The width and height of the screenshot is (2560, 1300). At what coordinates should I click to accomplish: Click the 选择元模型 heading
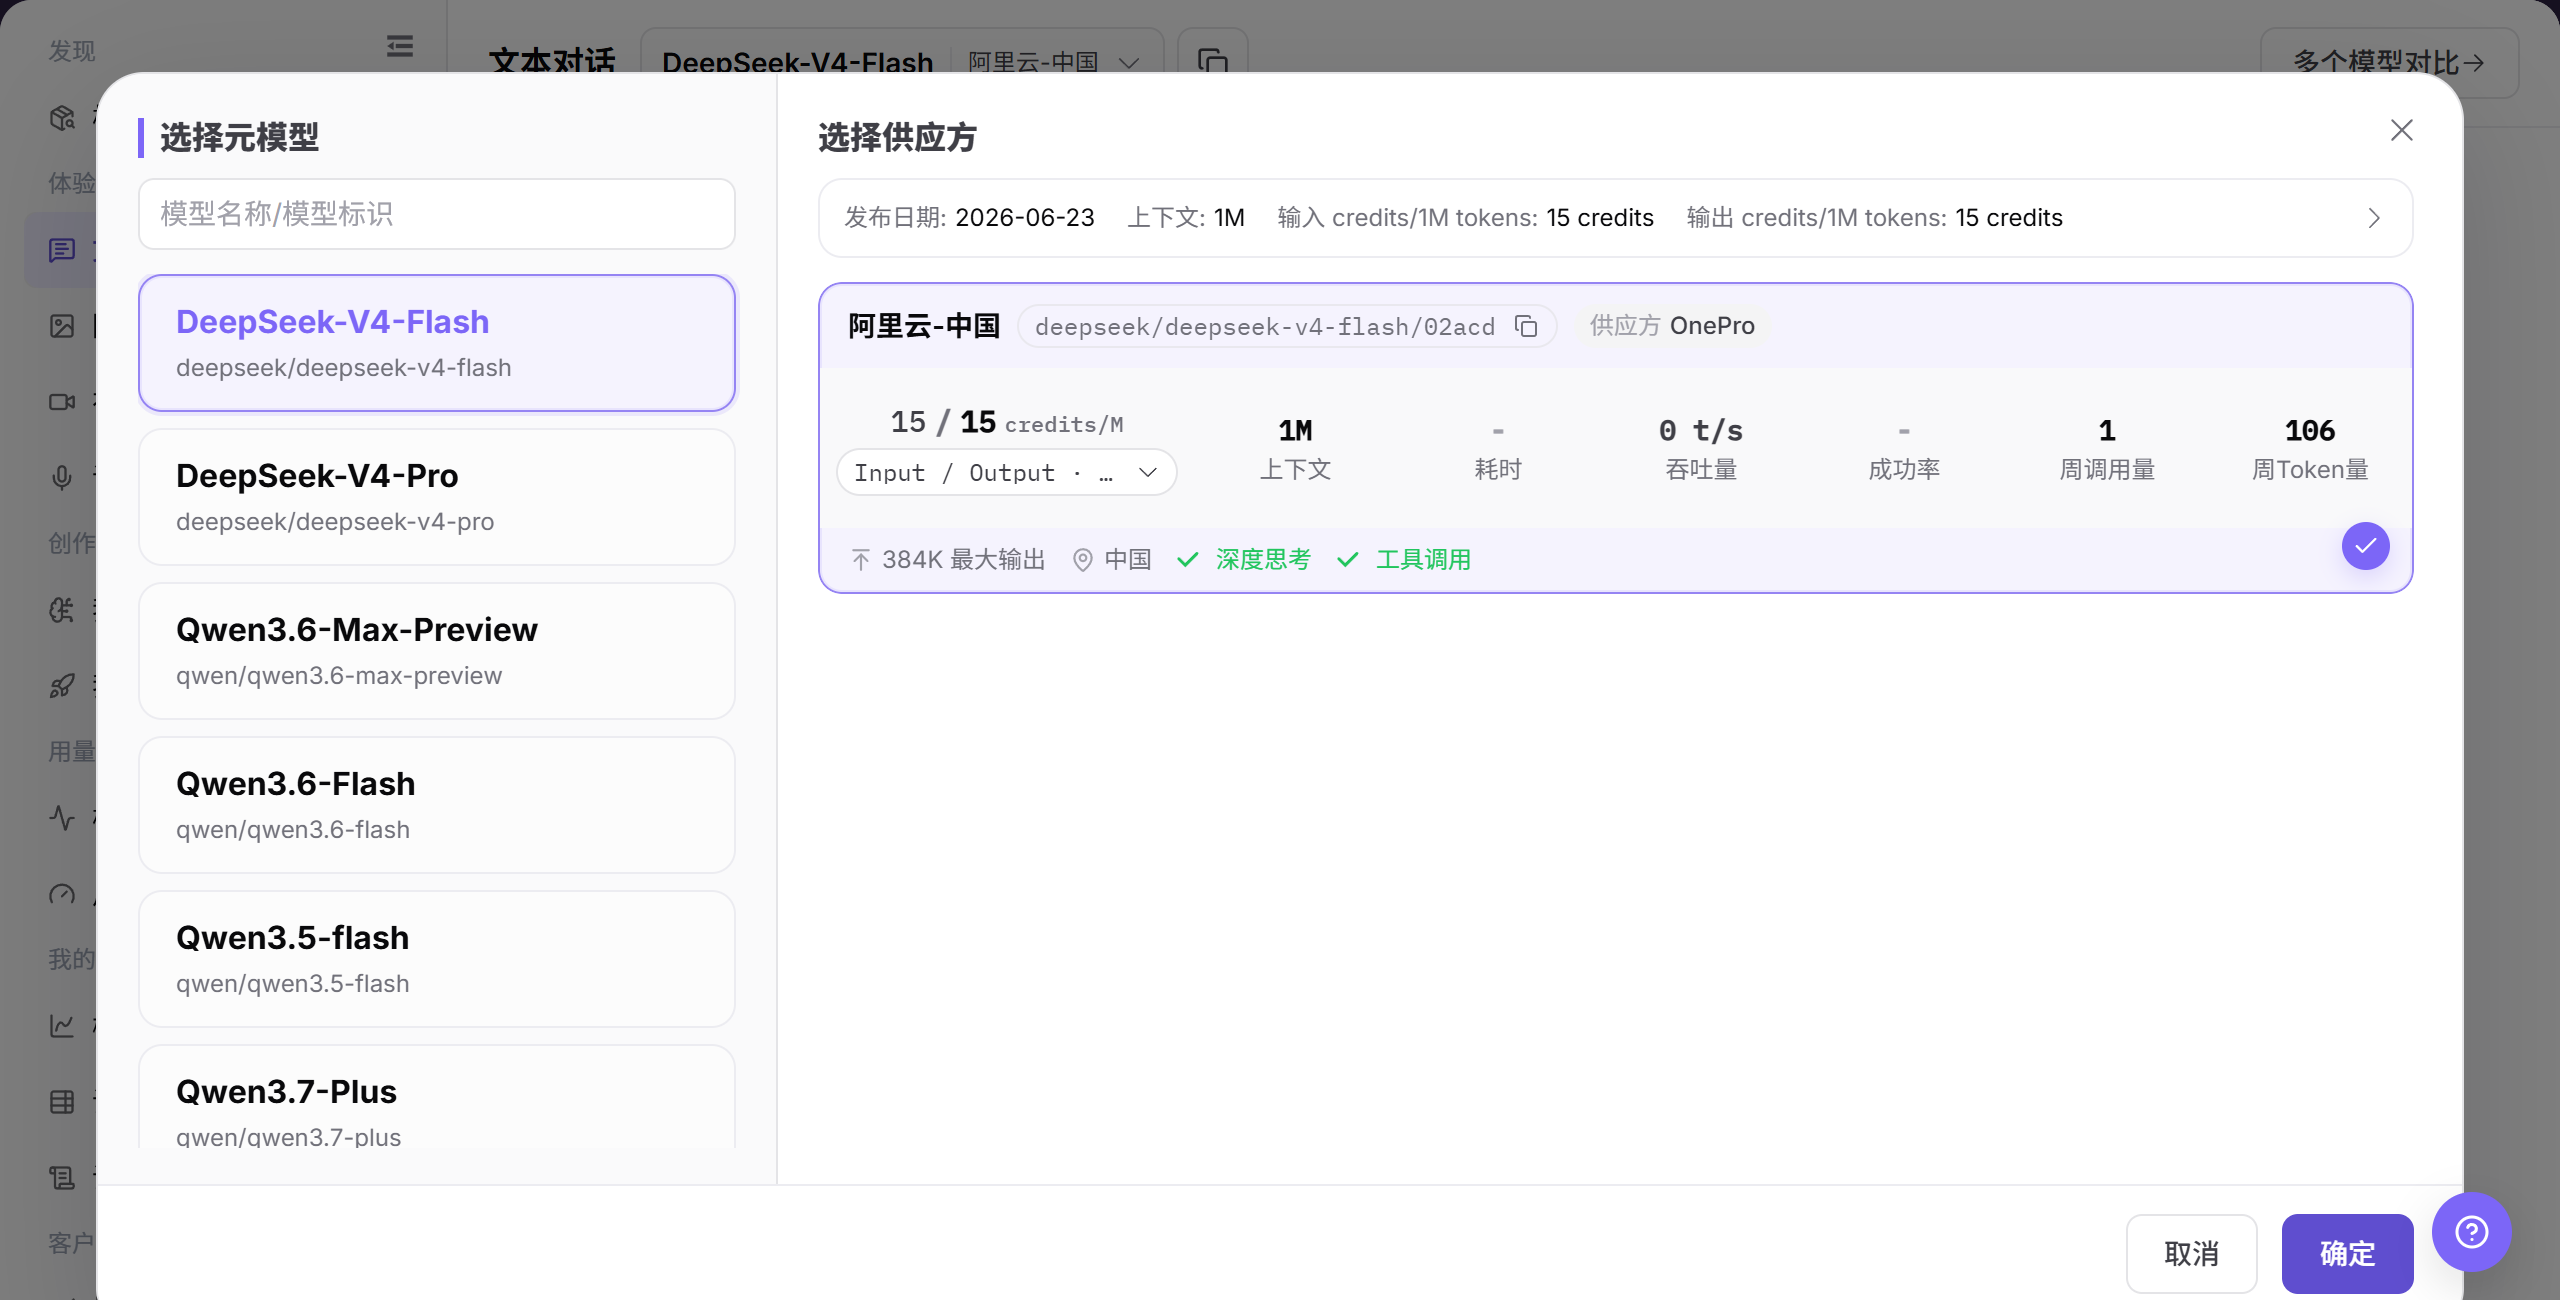pos(239,138)
